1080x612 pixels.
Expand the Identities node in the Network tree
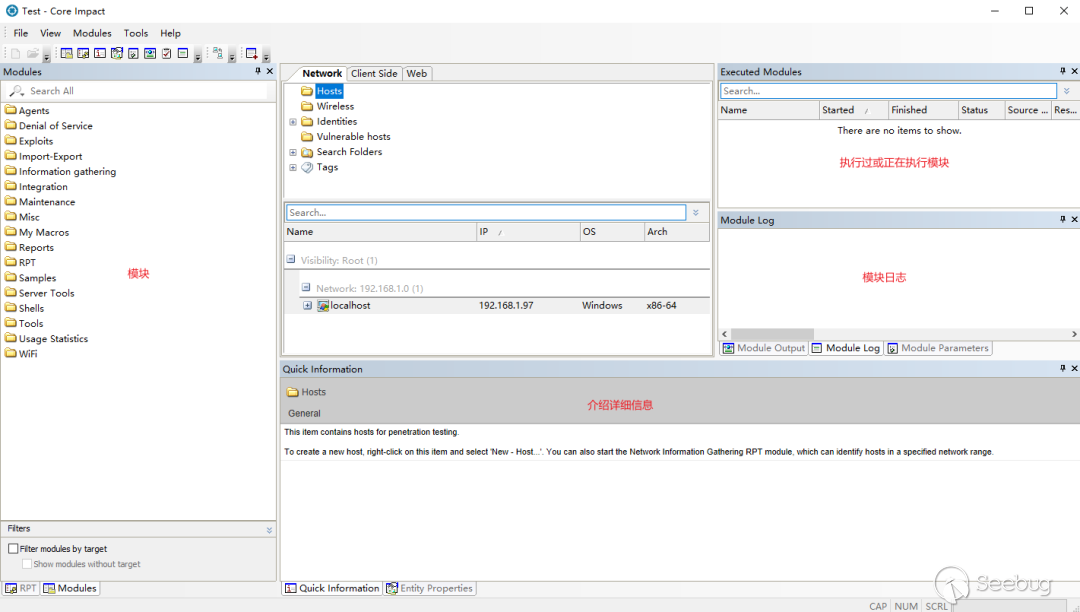click(293, 122)
